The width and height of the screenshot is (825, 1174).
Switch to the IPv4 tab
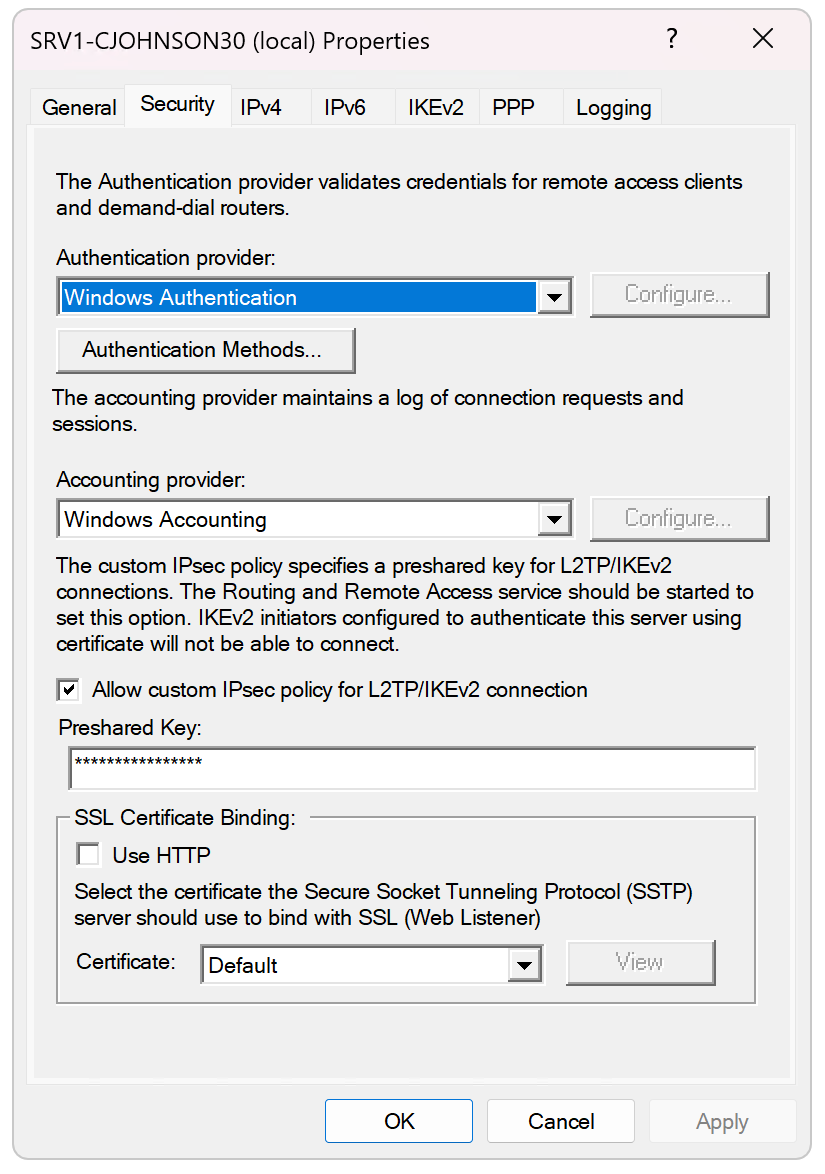262,107
